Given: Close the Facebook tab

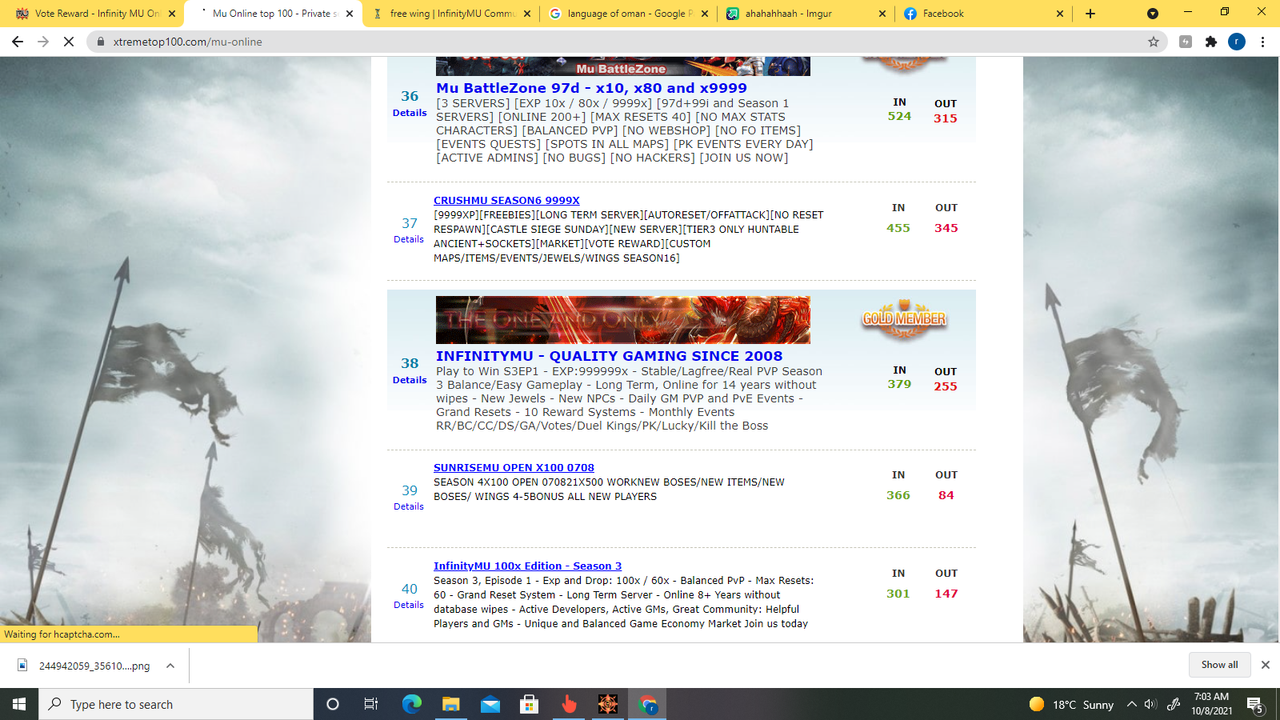Looking at the screenshot, I should pos(1060,14).
